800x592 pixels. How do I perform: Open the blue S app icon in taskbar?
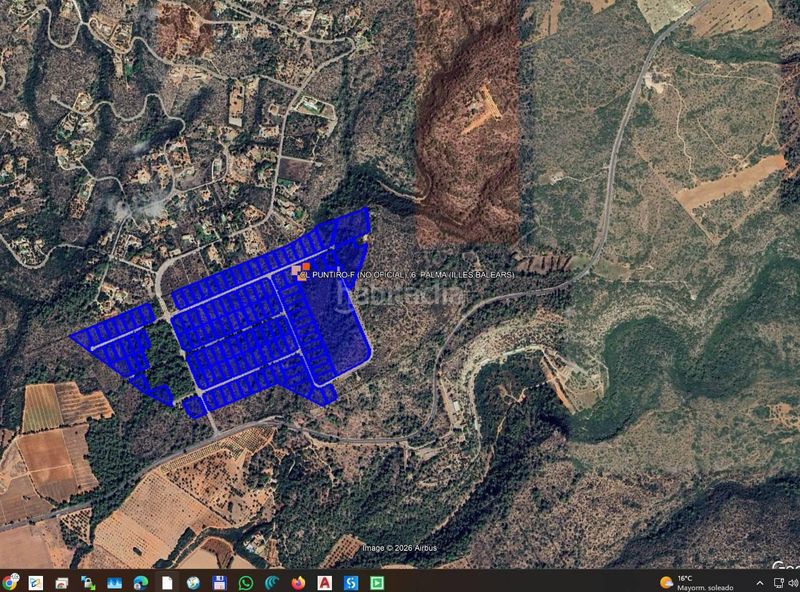pos(351,582)
